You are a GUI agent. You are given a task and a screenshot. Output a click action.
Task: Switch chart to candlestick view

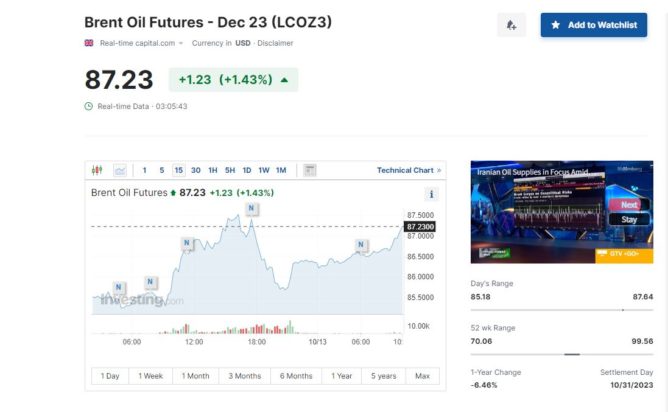click(97, 170)
